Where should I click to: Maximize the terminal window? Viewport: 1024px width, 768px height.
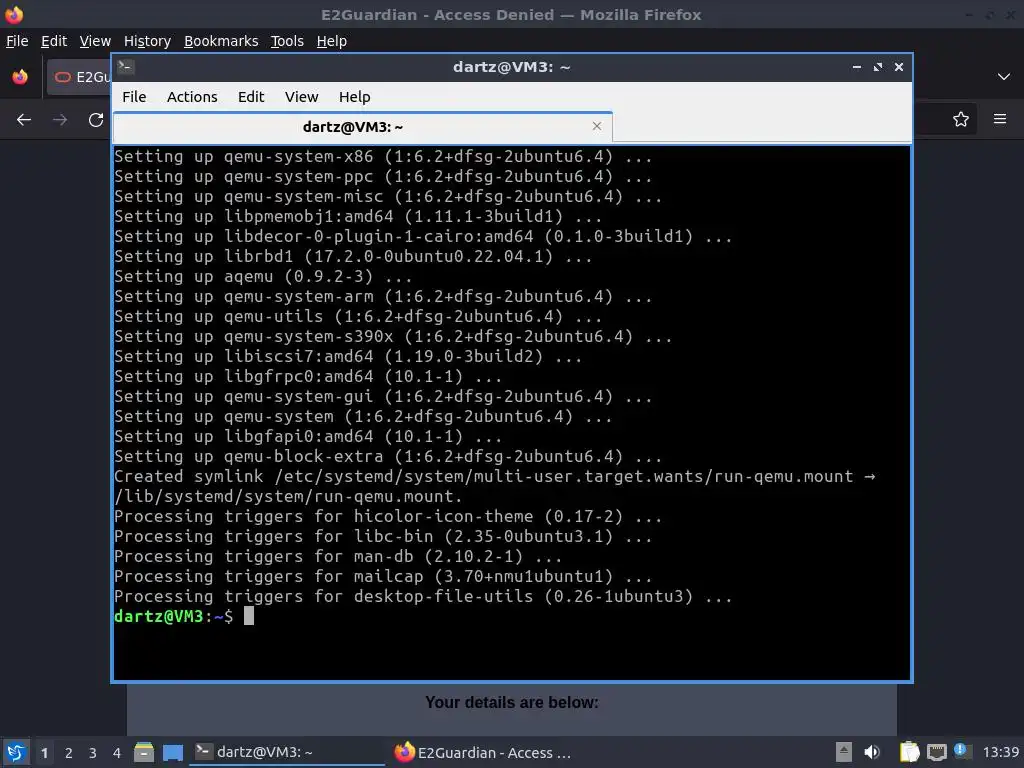[x=878, y=67]
